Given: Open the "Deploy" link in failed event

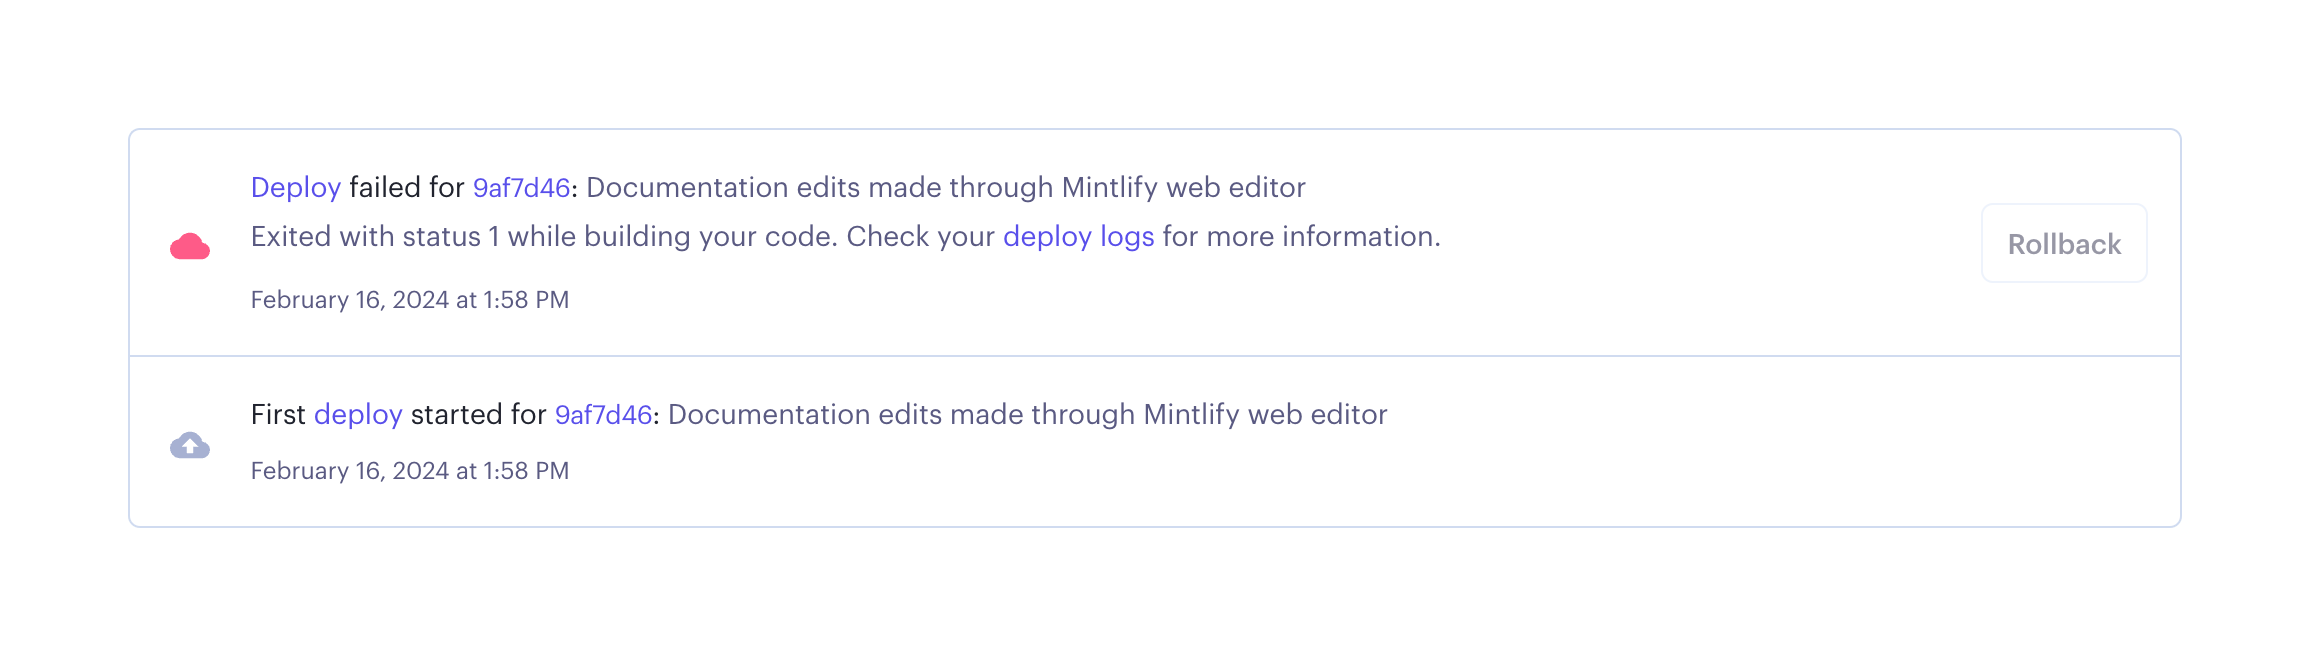Looking at the screenshot, I should coord(295,188).
